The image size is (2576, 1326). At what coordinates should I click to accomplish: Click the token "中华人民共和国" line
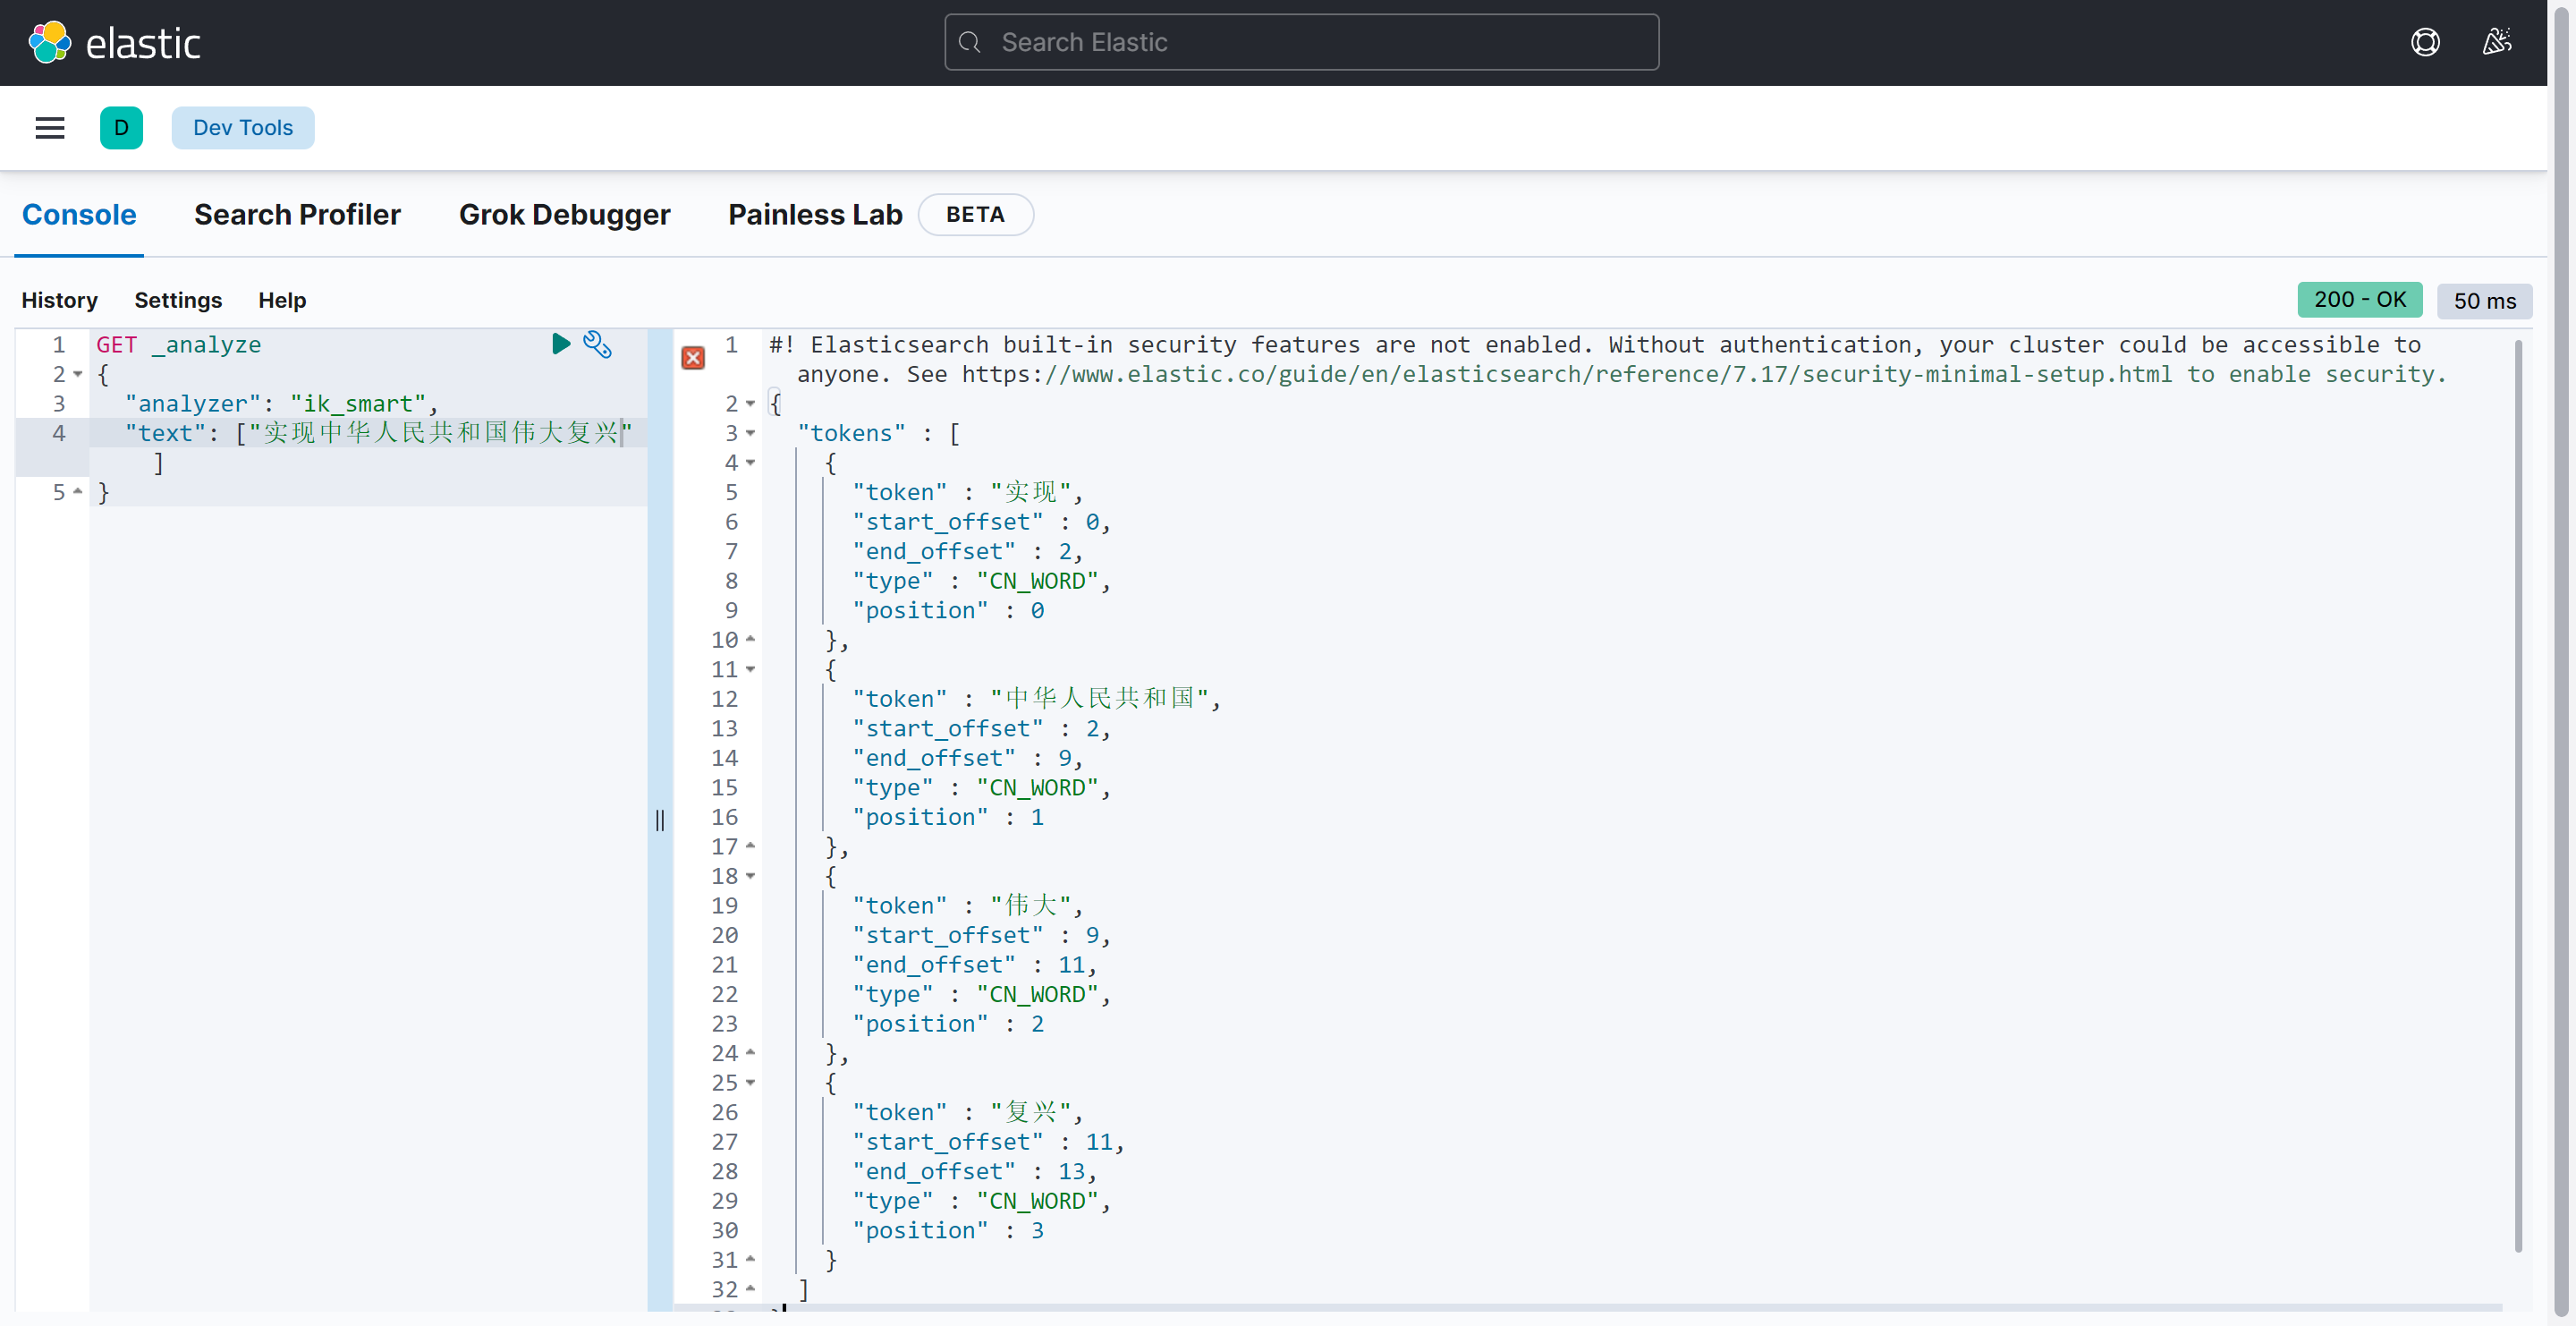[1036, 699]
